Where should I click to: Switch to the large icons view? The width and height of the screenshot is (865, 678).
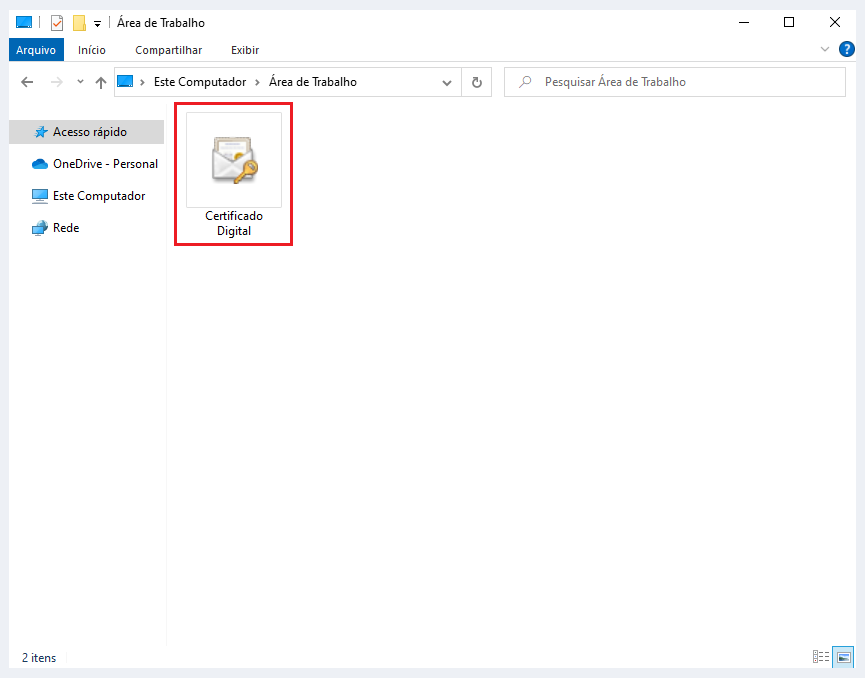click(843, 656)
